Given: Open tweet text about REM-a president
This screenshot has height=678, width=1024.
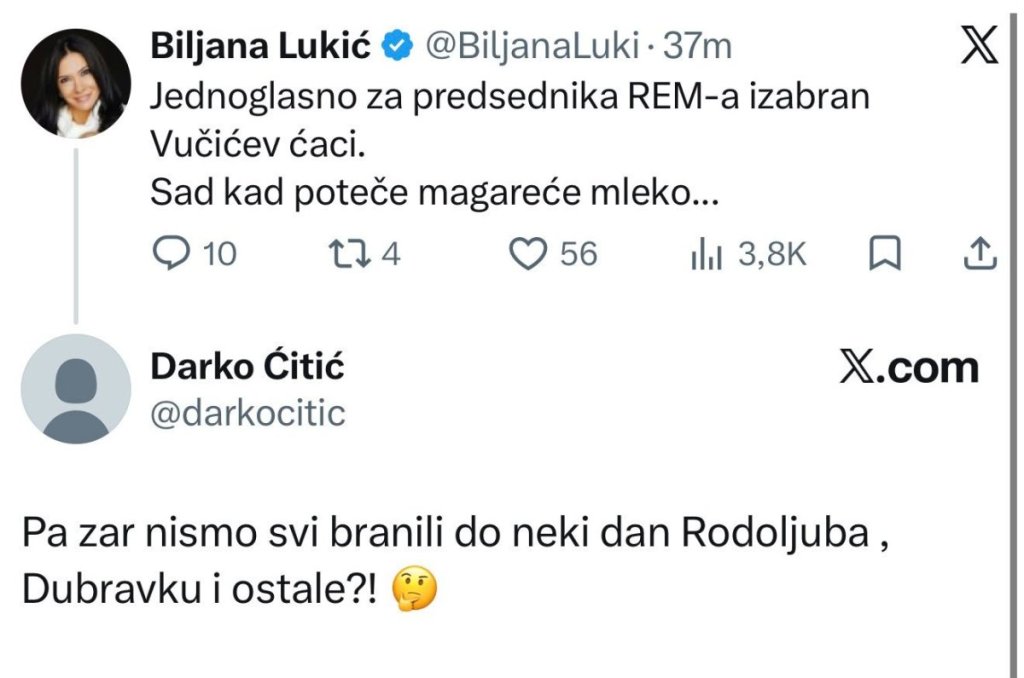Looking at the screenshot, I should coord(510,144).
